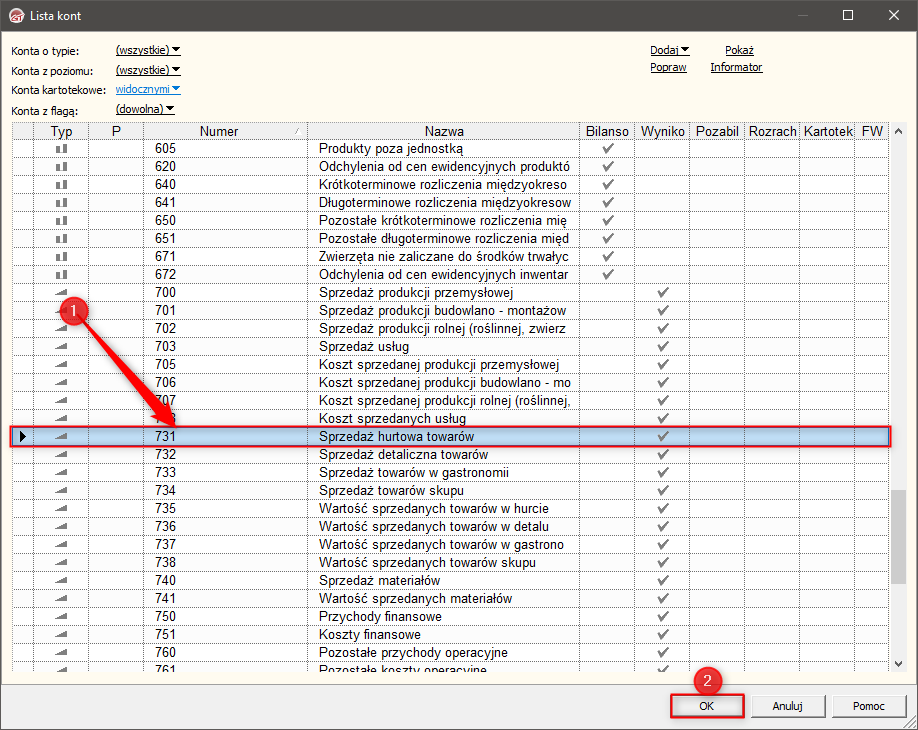Open the 'Konta o typie' dropdown

point(148,50)
